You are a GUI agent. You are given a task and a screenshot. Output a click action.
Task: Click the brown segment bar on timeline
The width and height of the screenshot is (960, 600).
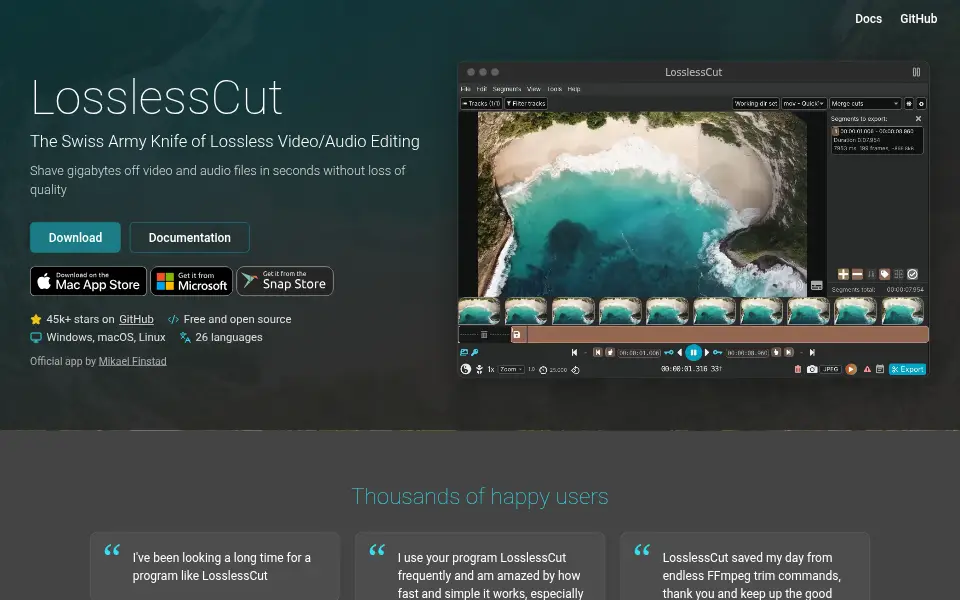[x=720, y=334]
